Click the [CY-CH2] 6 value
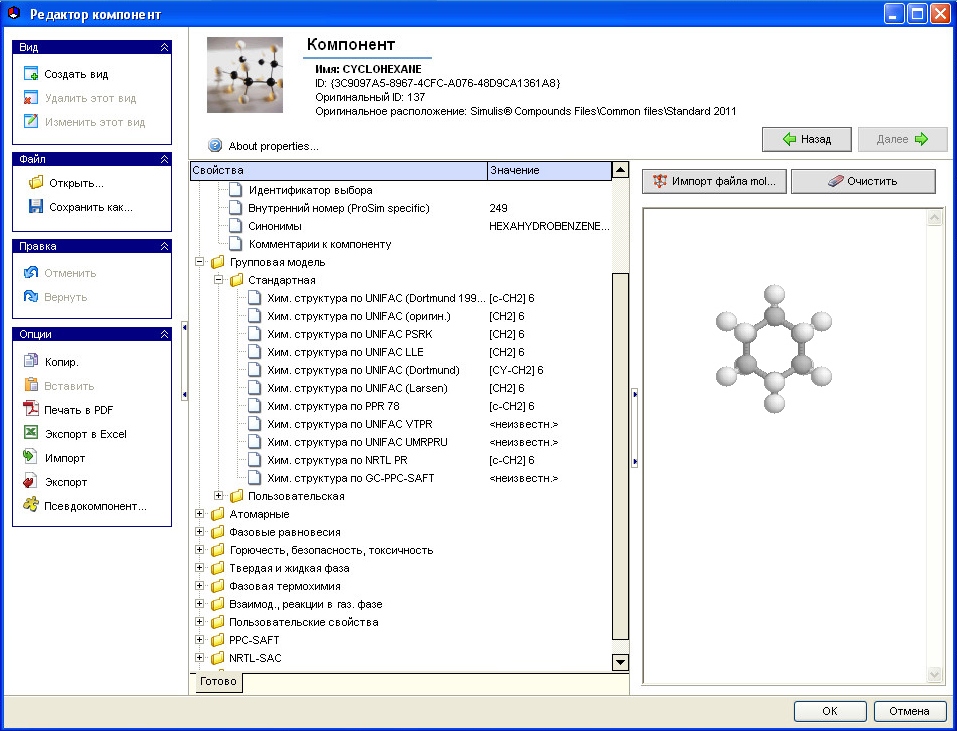 tap(516, 370)
